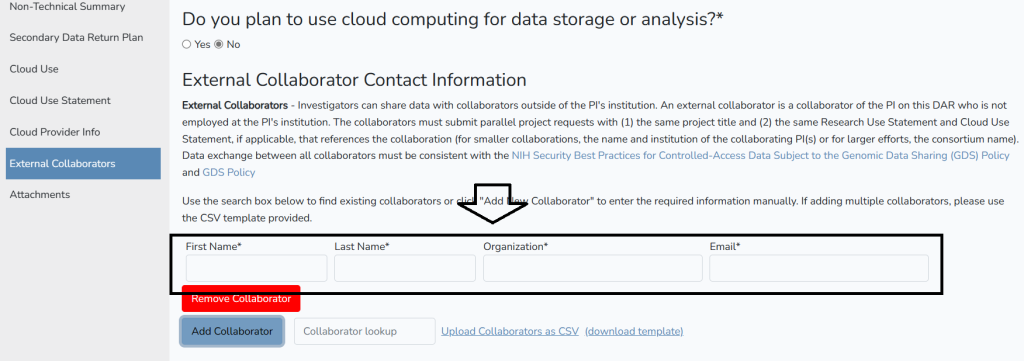
Task: Go to Attachments section
Action: pos(40,195)
